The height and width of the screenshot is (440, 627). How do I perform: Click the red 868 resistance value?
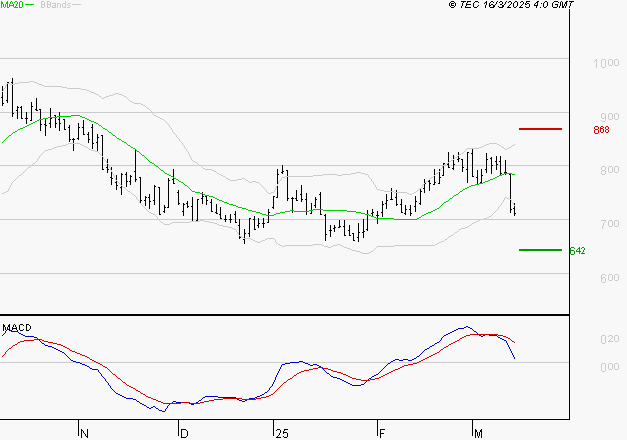pyautogui.click(x=601, y=130)
